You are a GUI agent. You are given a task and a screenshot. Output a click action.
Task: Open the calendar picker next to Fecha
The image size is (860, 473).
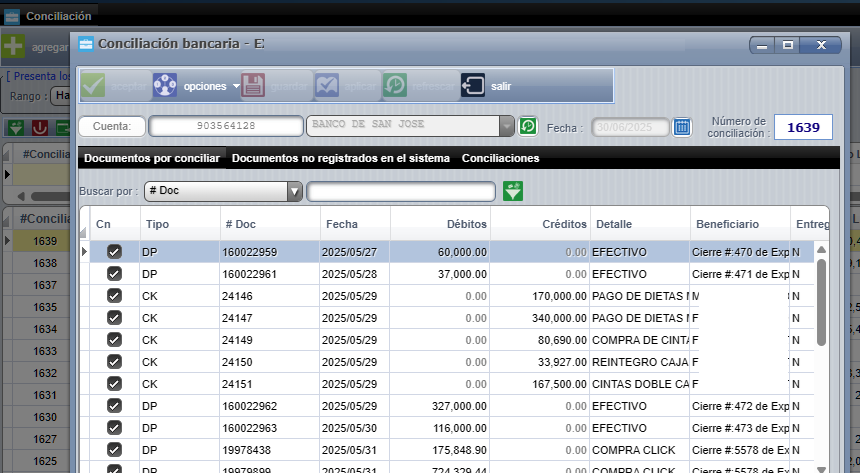click(682, 127)
